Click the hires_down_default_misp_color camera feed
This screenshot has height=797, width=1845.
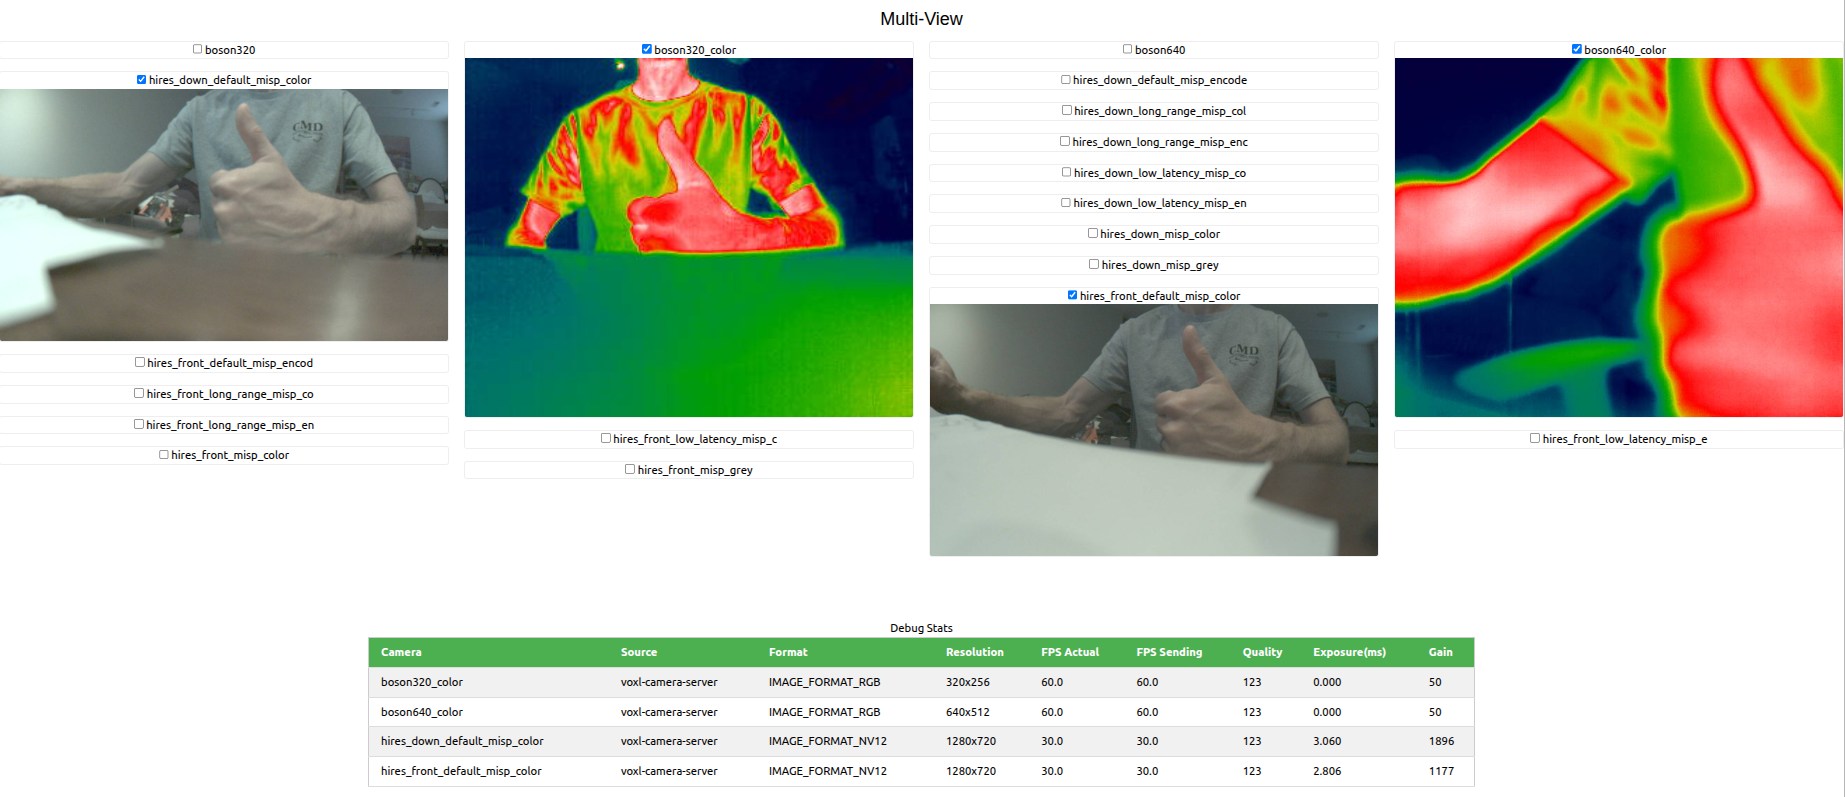pyautogui.click(x=224, y=215)
